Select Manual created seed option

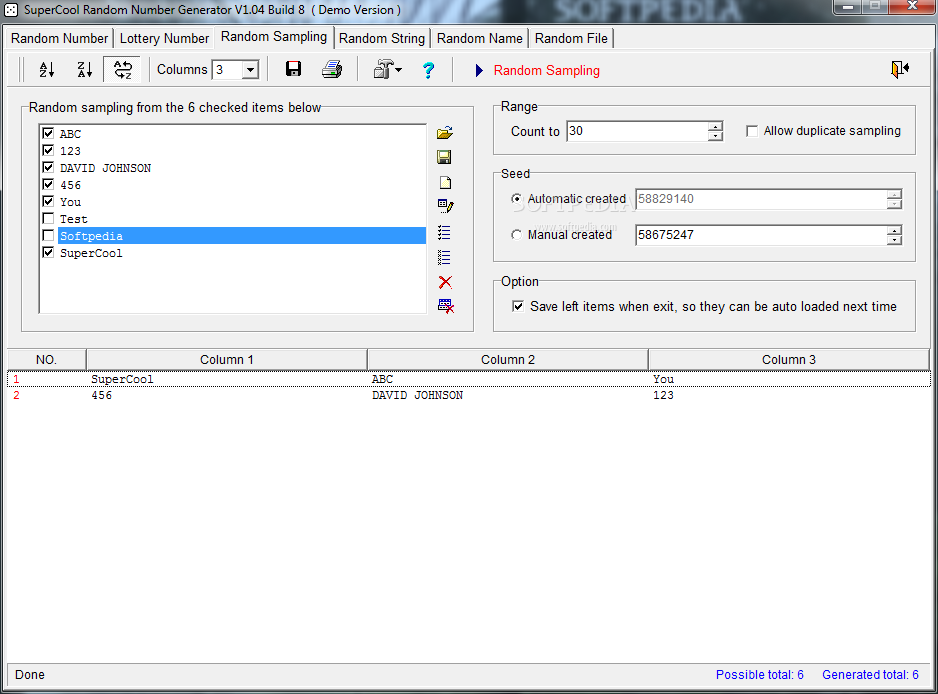pos(516,235)
